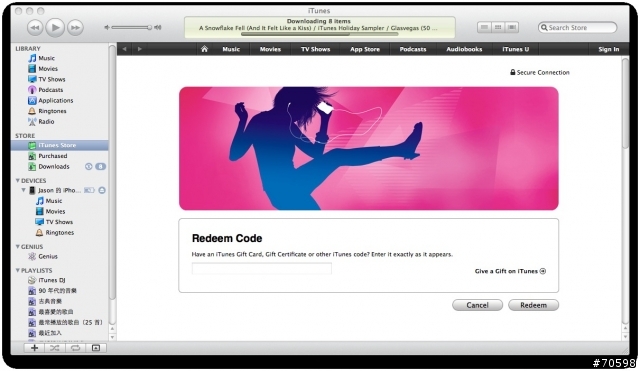Collapse the Devices section
640x371 pixels.
[x=18, y=180]
